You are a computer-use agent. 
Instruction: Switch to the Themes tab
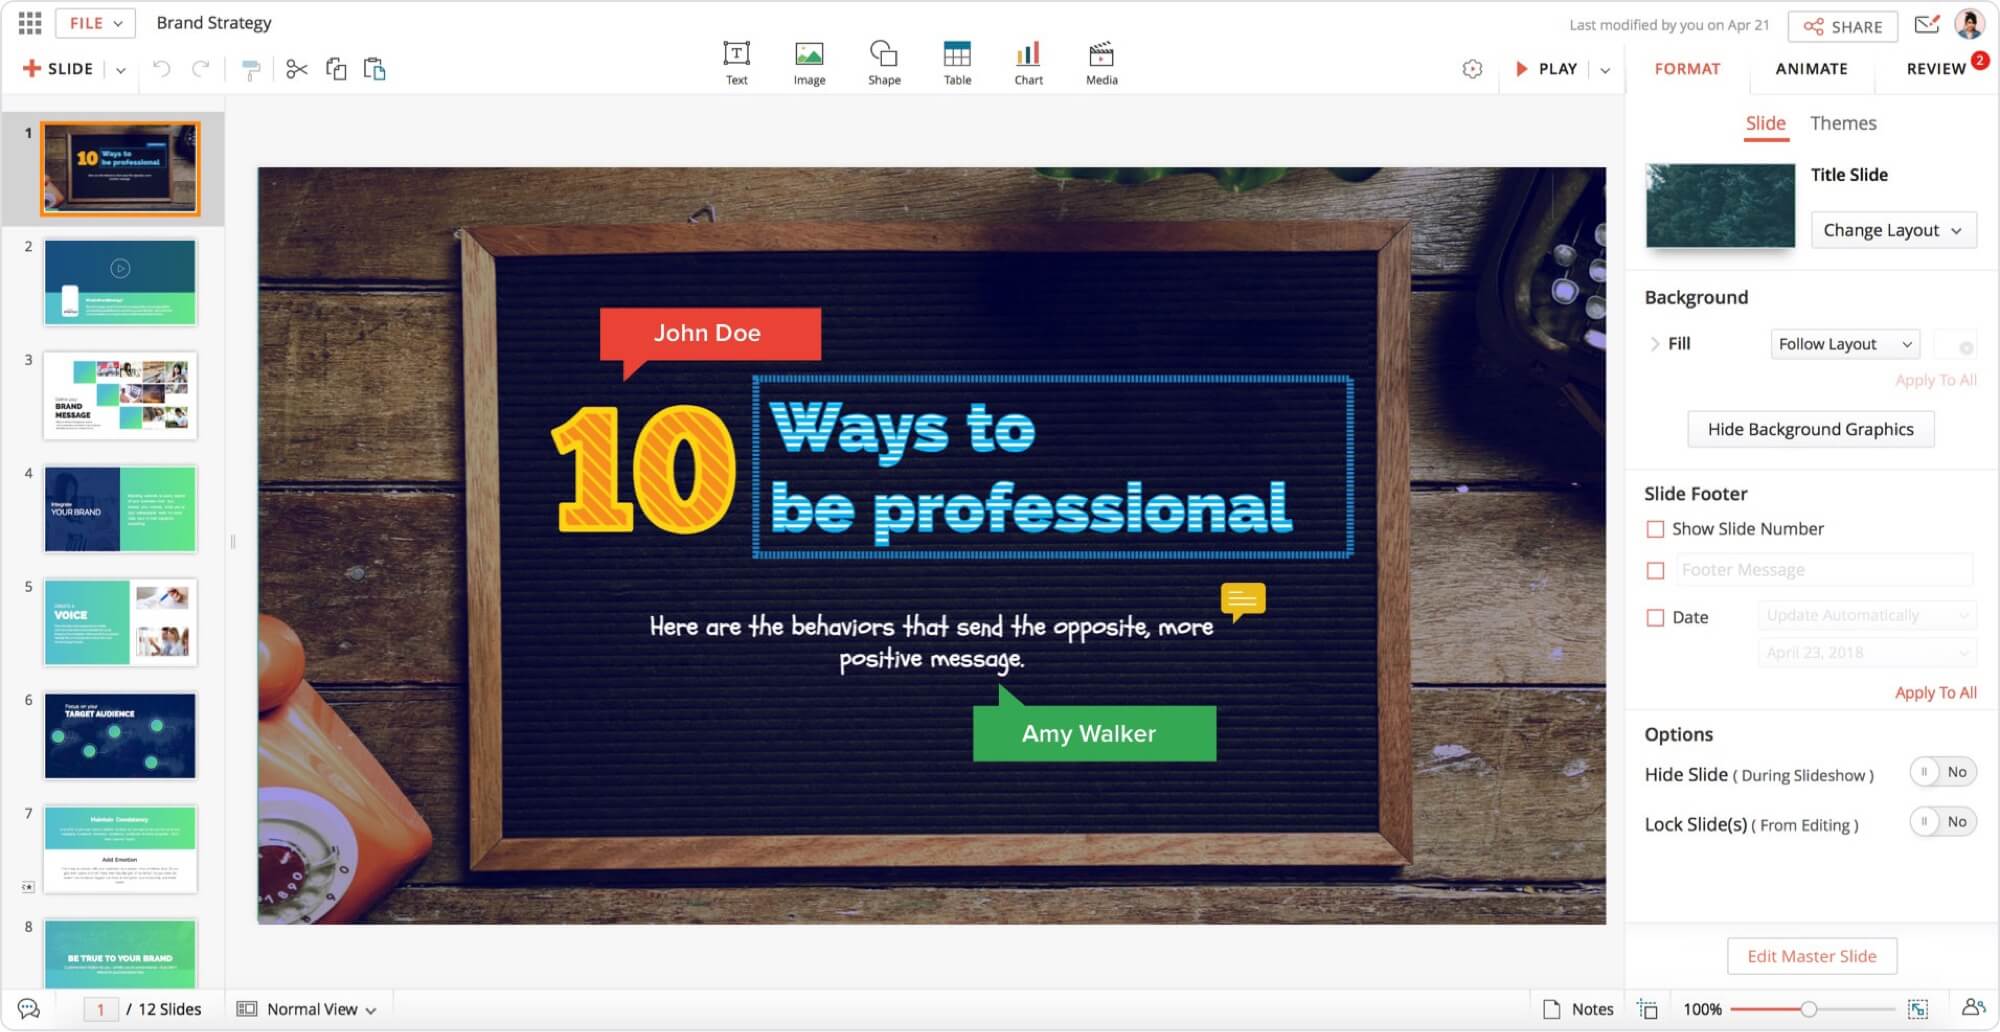point(1842,123)
